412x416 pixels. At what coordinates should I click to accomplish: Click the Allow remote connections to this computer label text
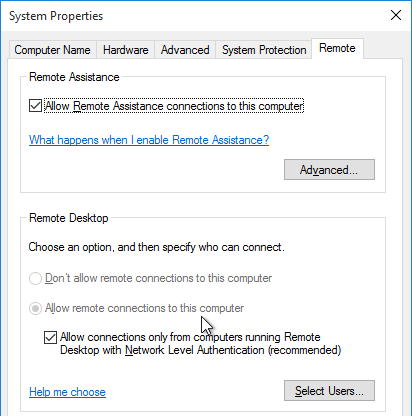click(144, 308)
